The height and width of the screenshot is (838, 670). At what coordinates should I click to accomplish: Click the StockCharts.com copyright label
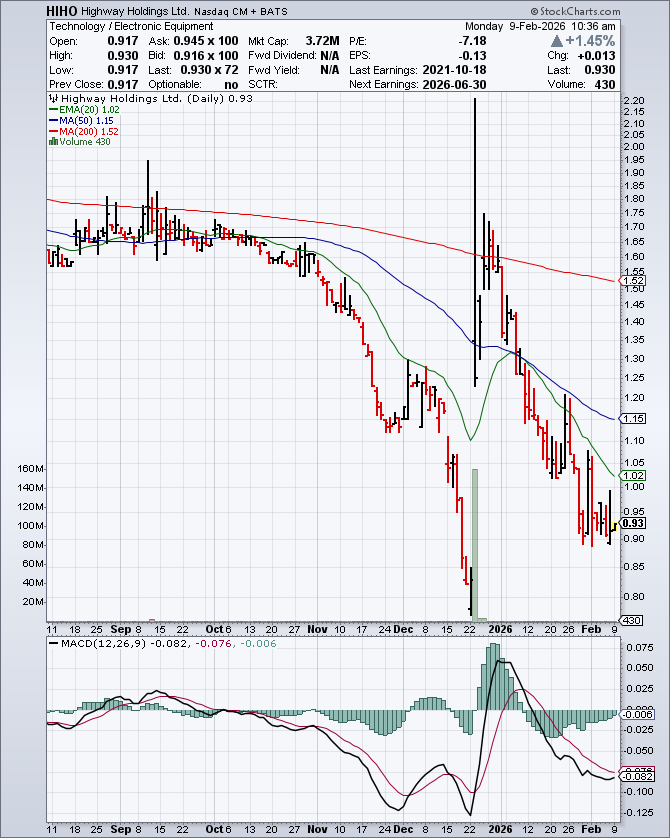pyautogui.click(x=575, y=11)
